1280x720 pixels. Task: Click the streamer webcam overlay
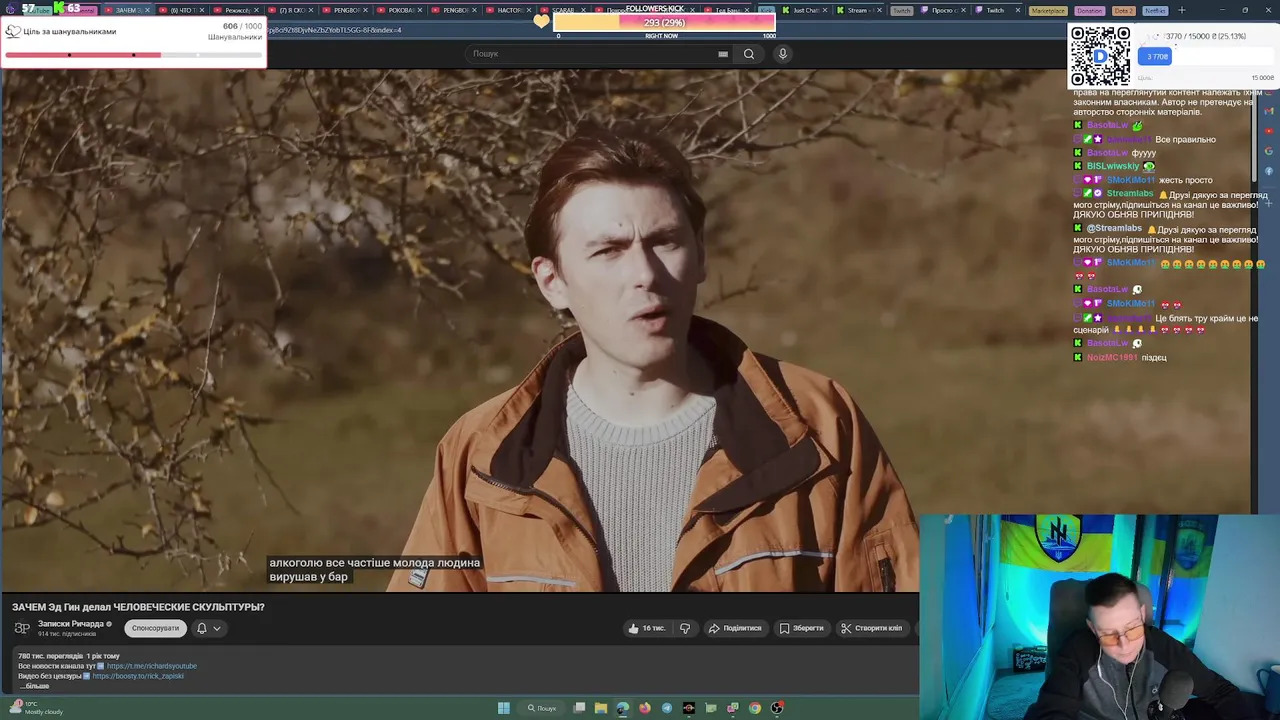[1099, 618]
